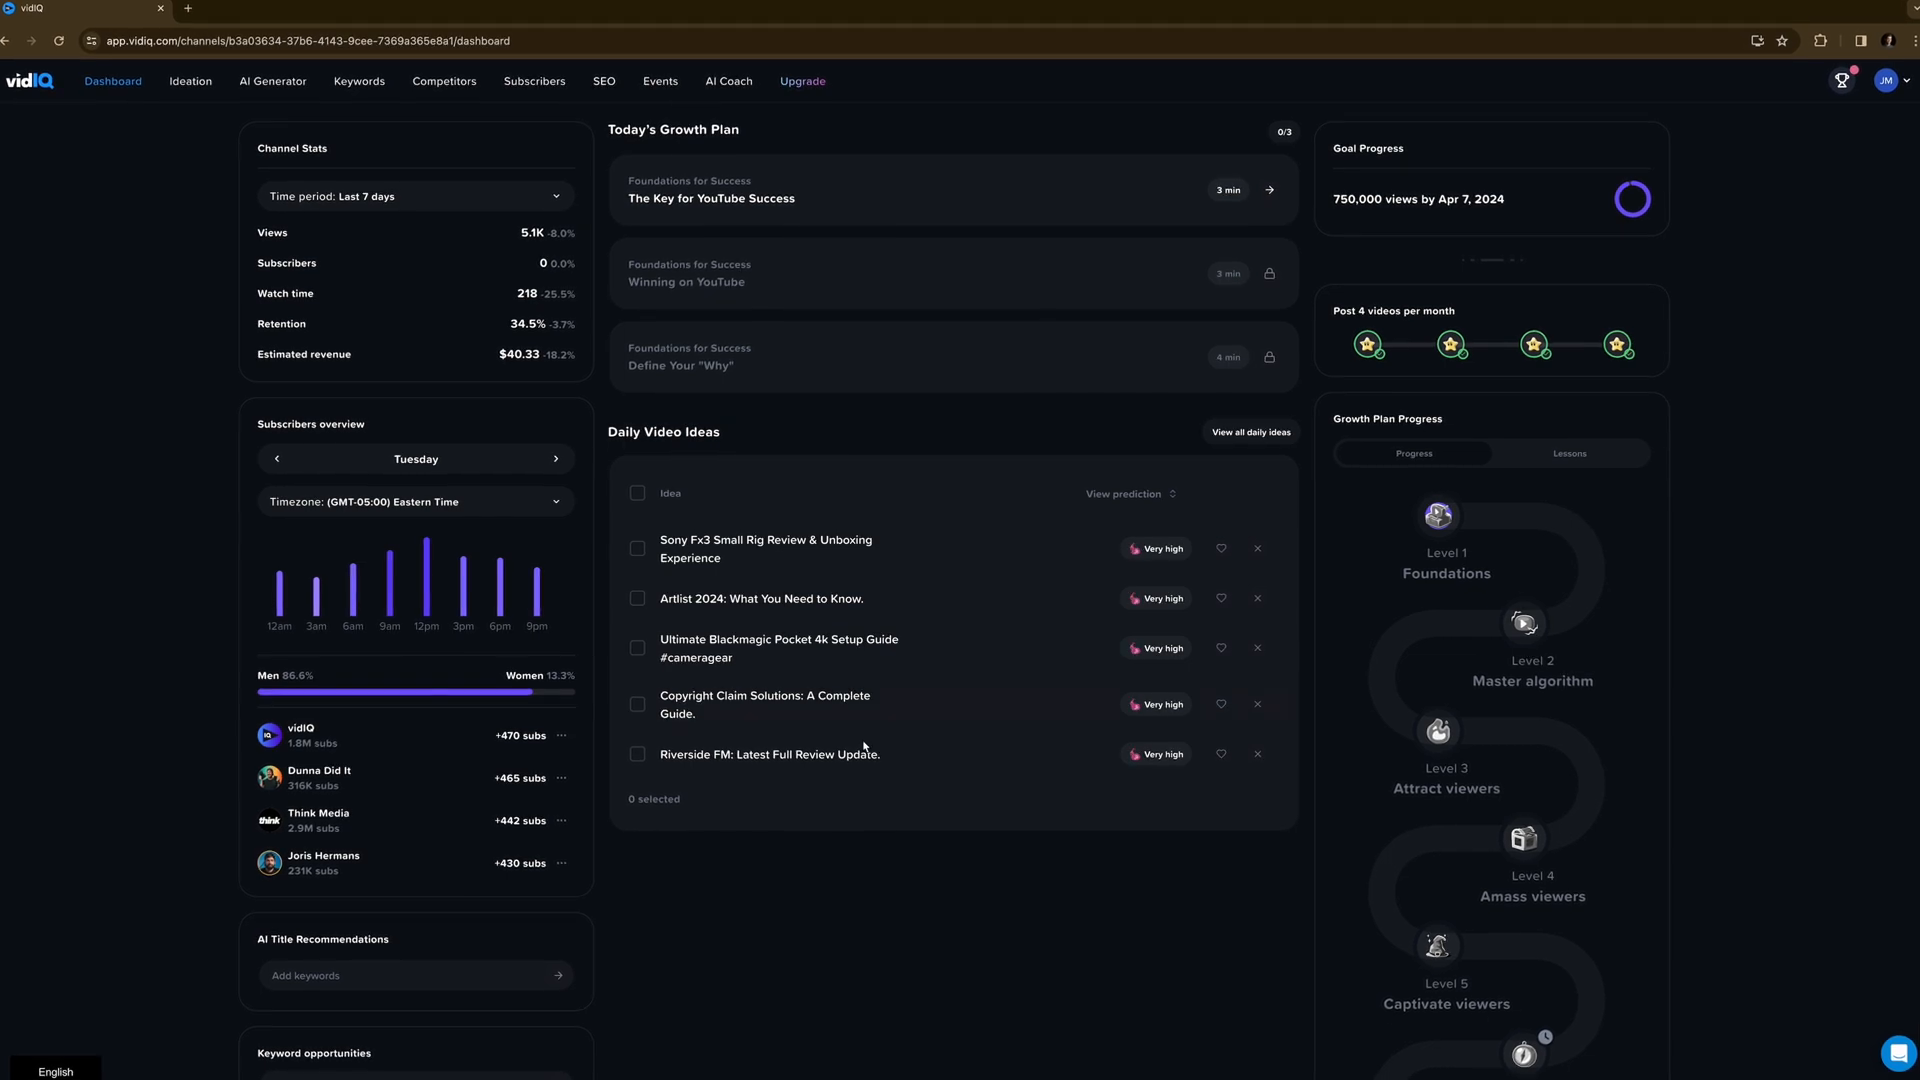The width and height of the screenshot is (1920, 1080).
Task: Dismiss the Sony Fx3 Small Rig idea
Action: (1257, 549)
